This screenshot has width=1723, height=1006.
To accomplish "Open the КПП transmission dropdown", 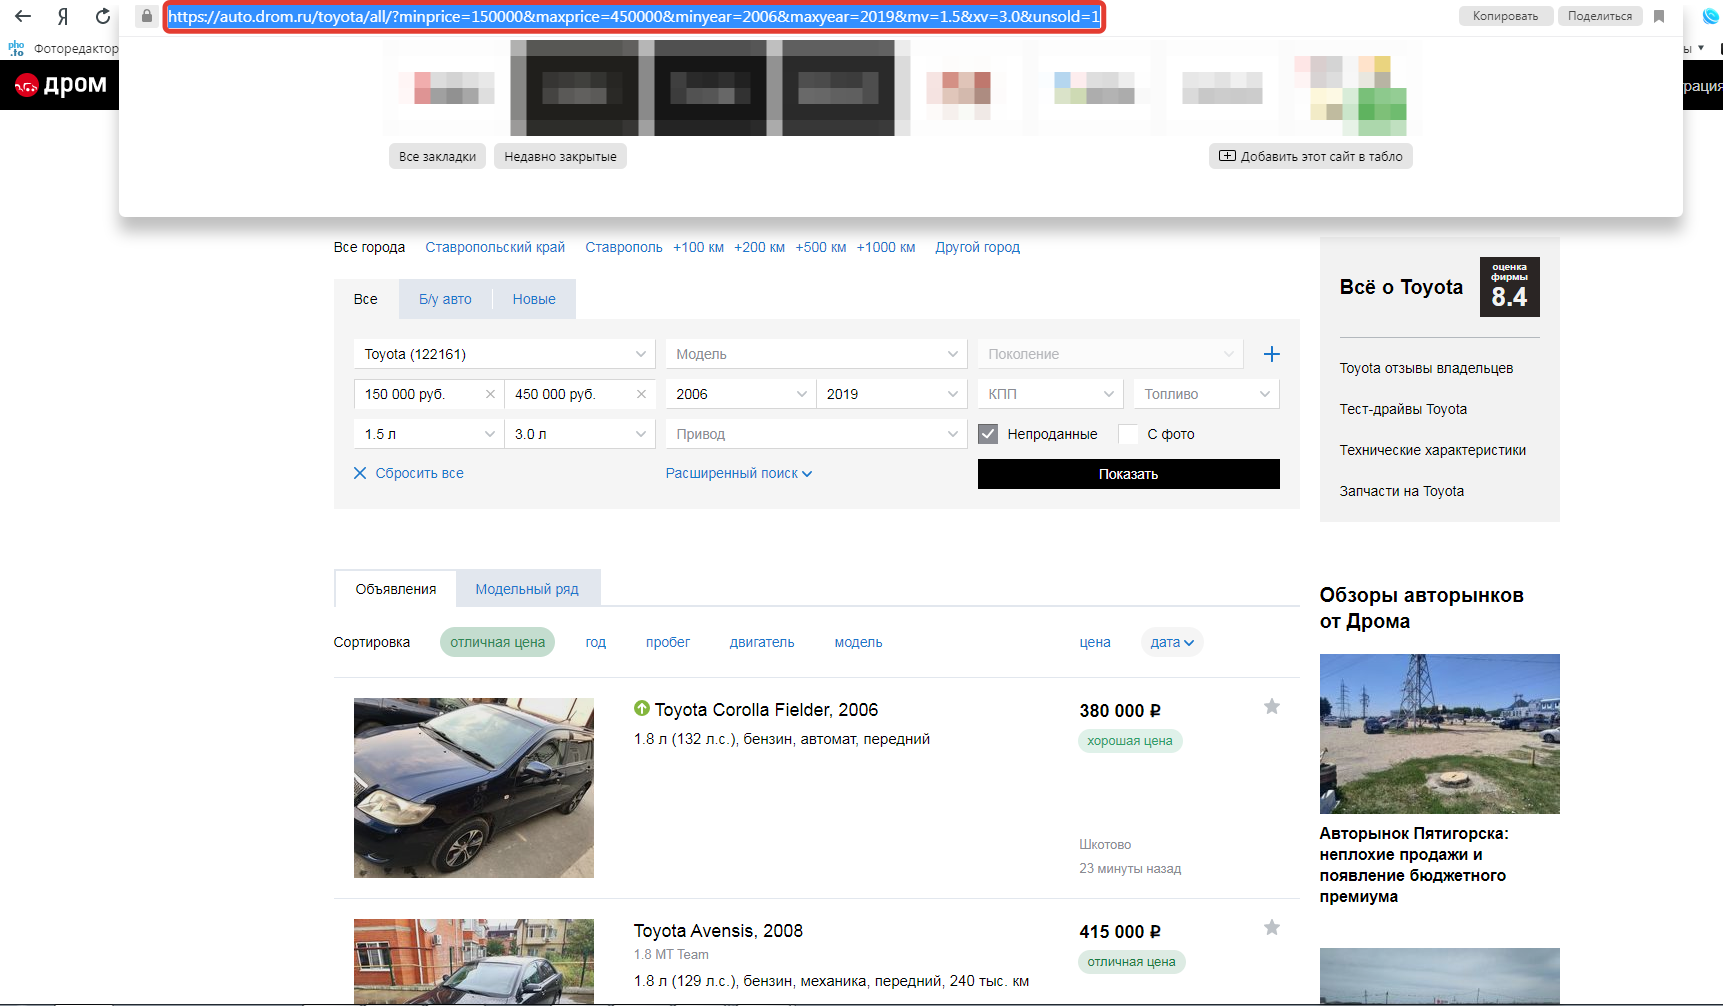I will coord(1049,394).
